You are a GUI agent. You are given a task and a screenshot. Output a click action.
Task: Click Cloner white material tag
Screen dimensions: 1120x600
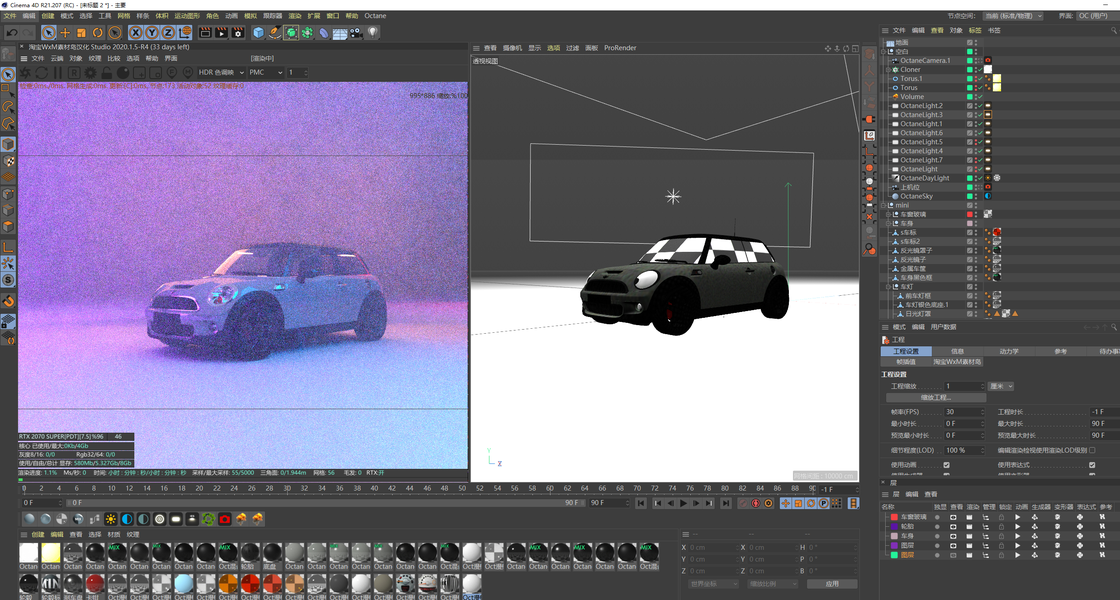point(988,69)
